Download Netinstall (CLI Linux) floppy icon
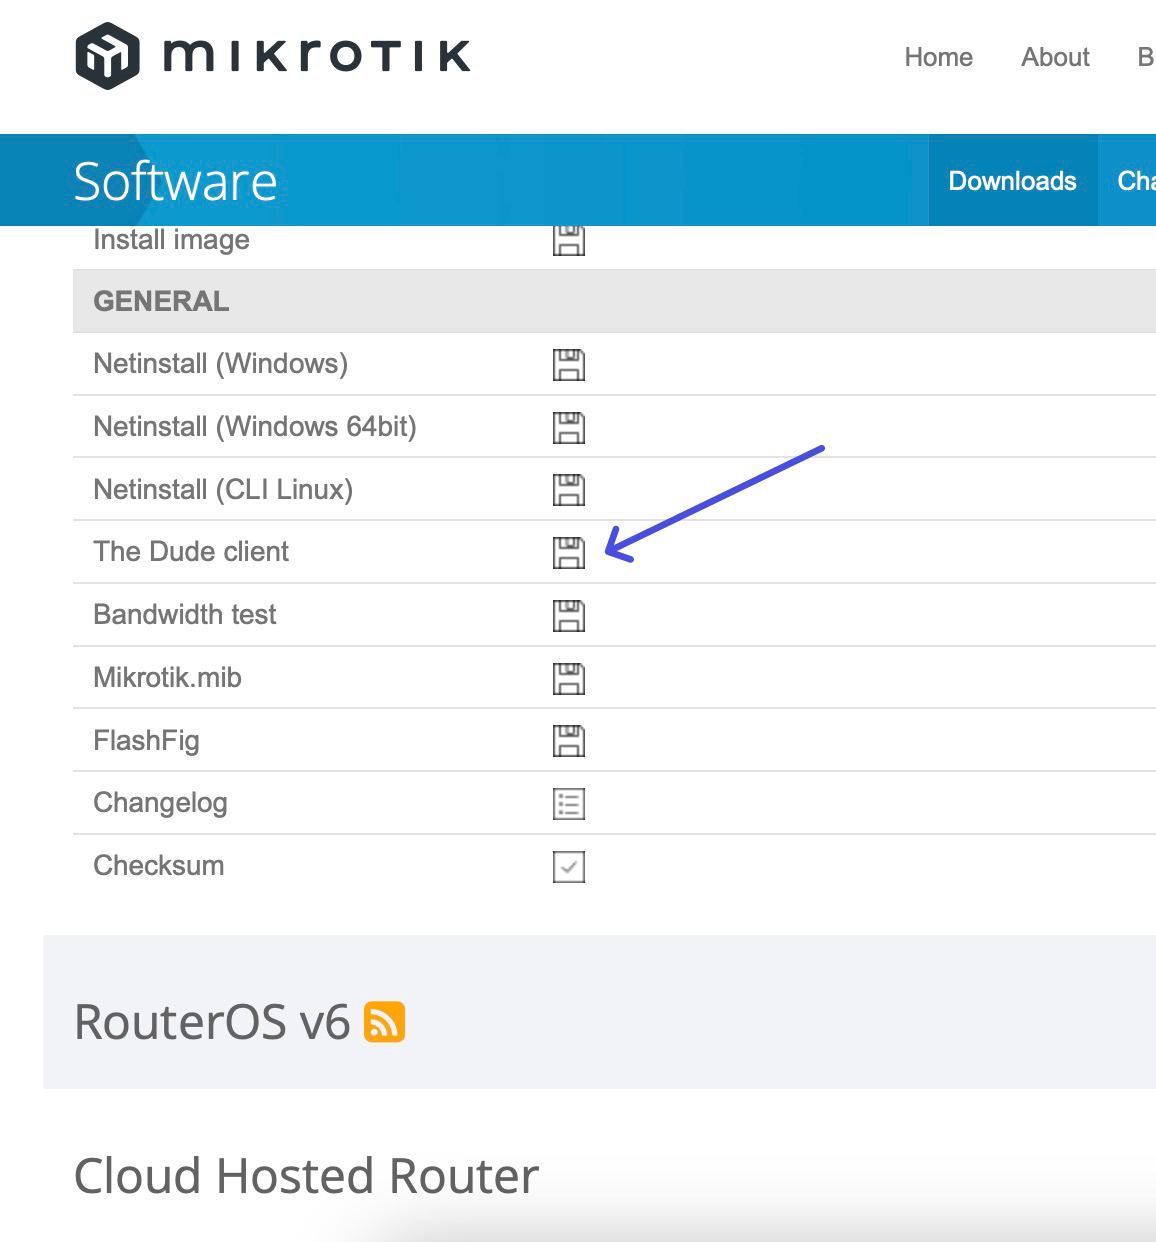 tap(569, 490)
